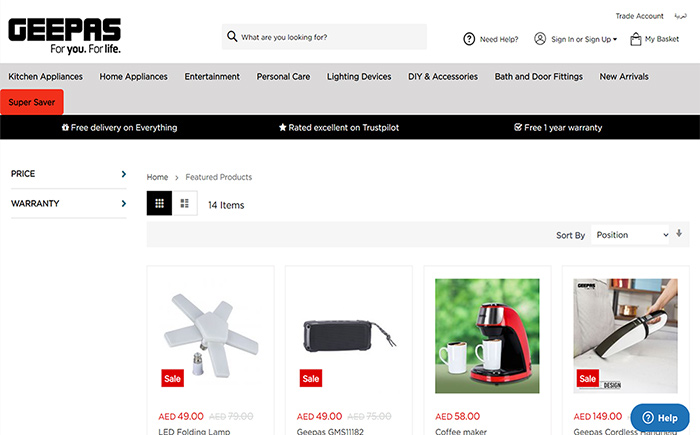Click Free delivery on Everything text

[124, 128]
